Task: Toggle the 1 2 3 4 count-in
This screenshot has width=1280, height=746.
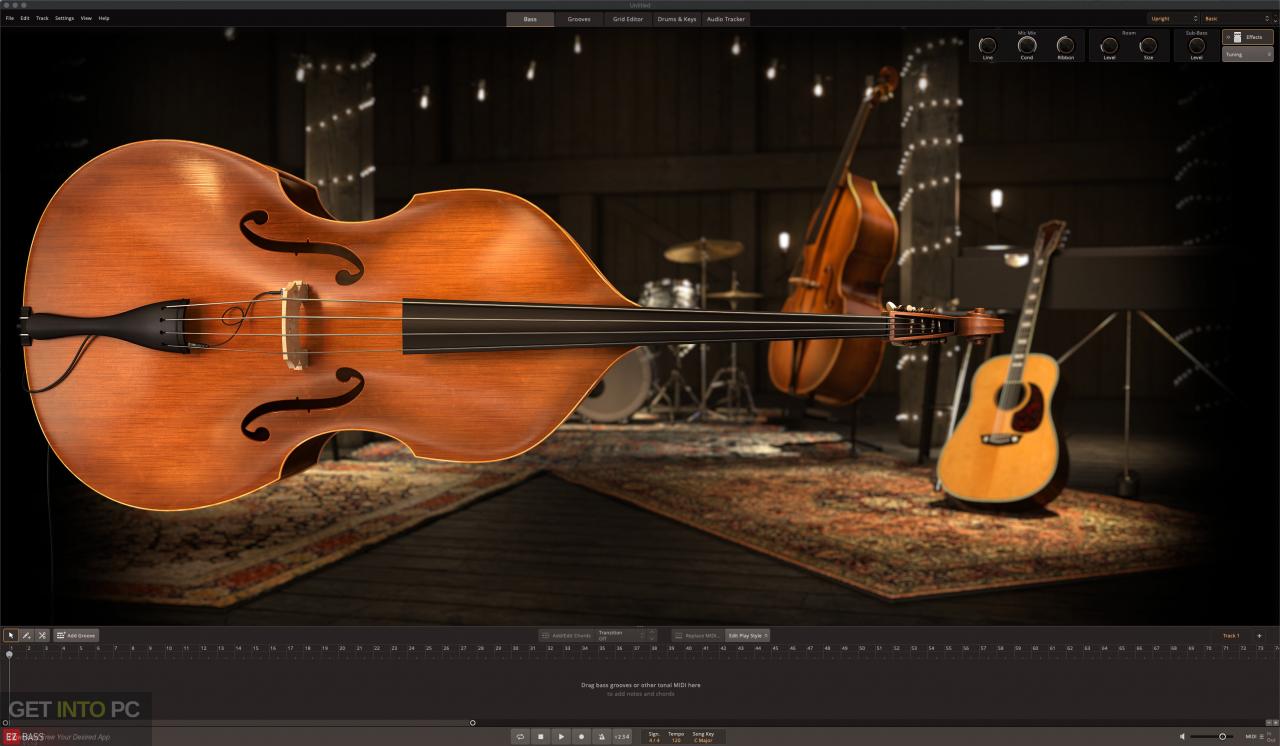Action: pos(622,736)
